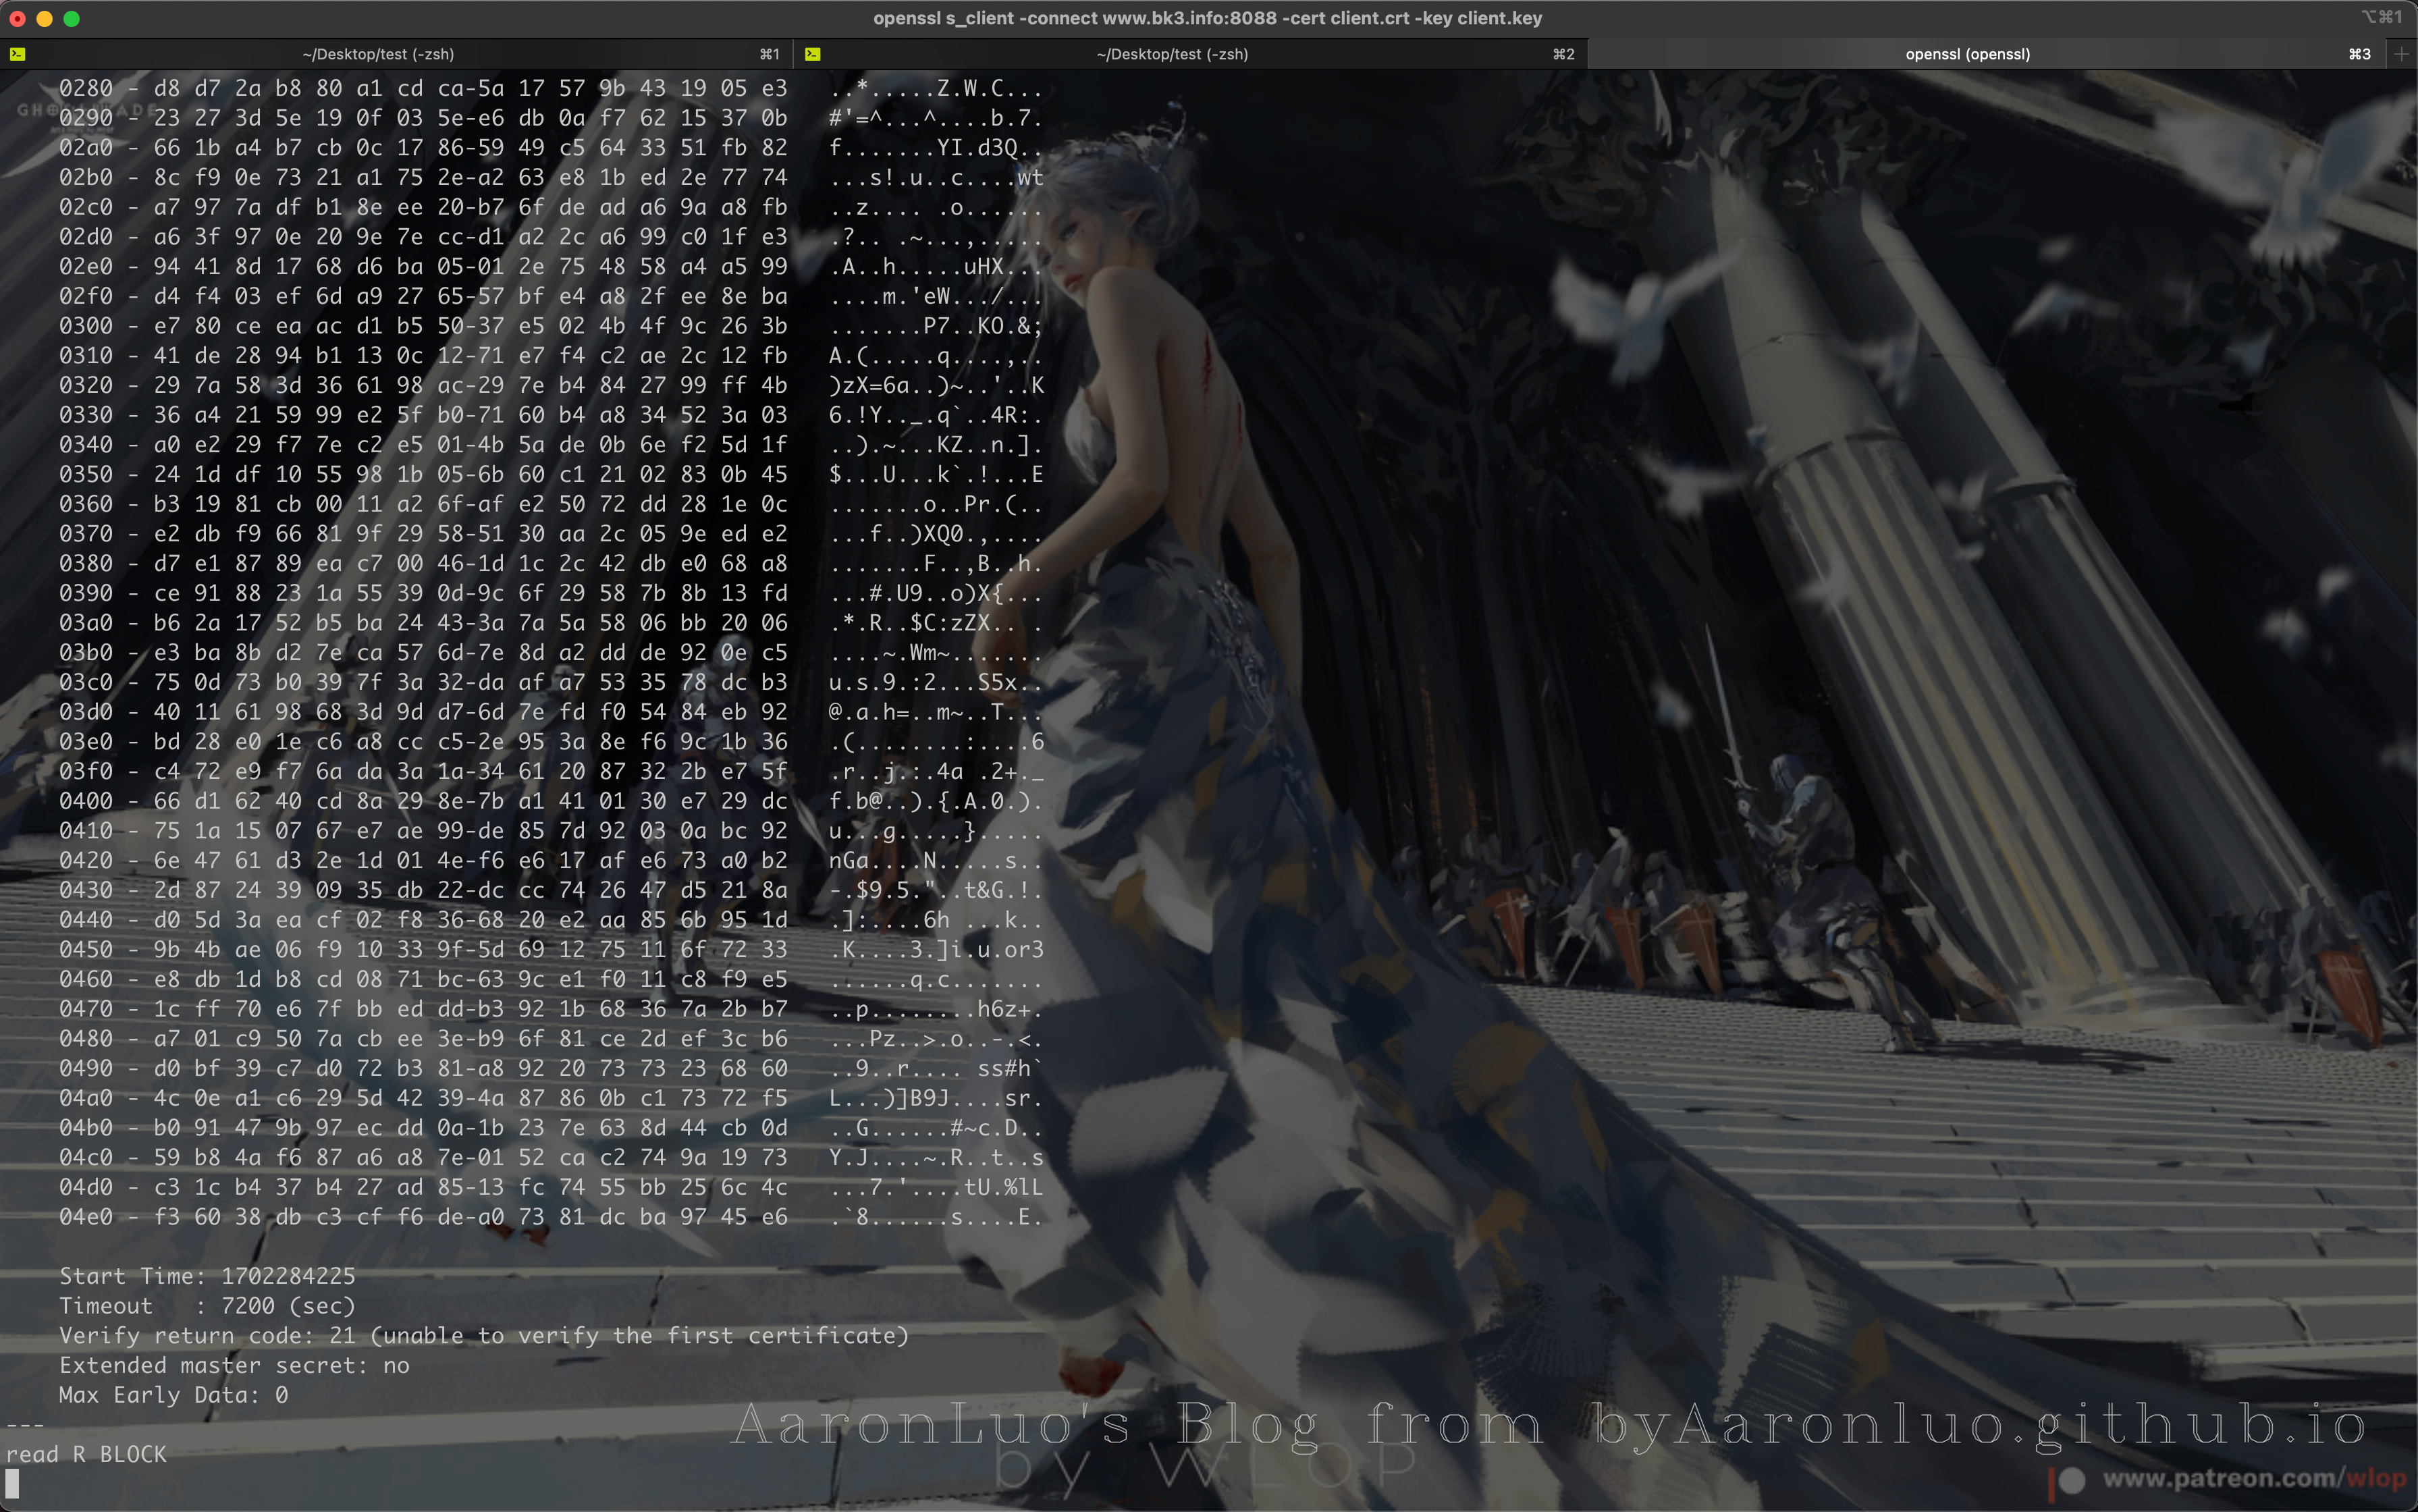Click the first tab's terminal prompt icon
This screenshot has height=1512, width=2418.
(x=17, y=54)
